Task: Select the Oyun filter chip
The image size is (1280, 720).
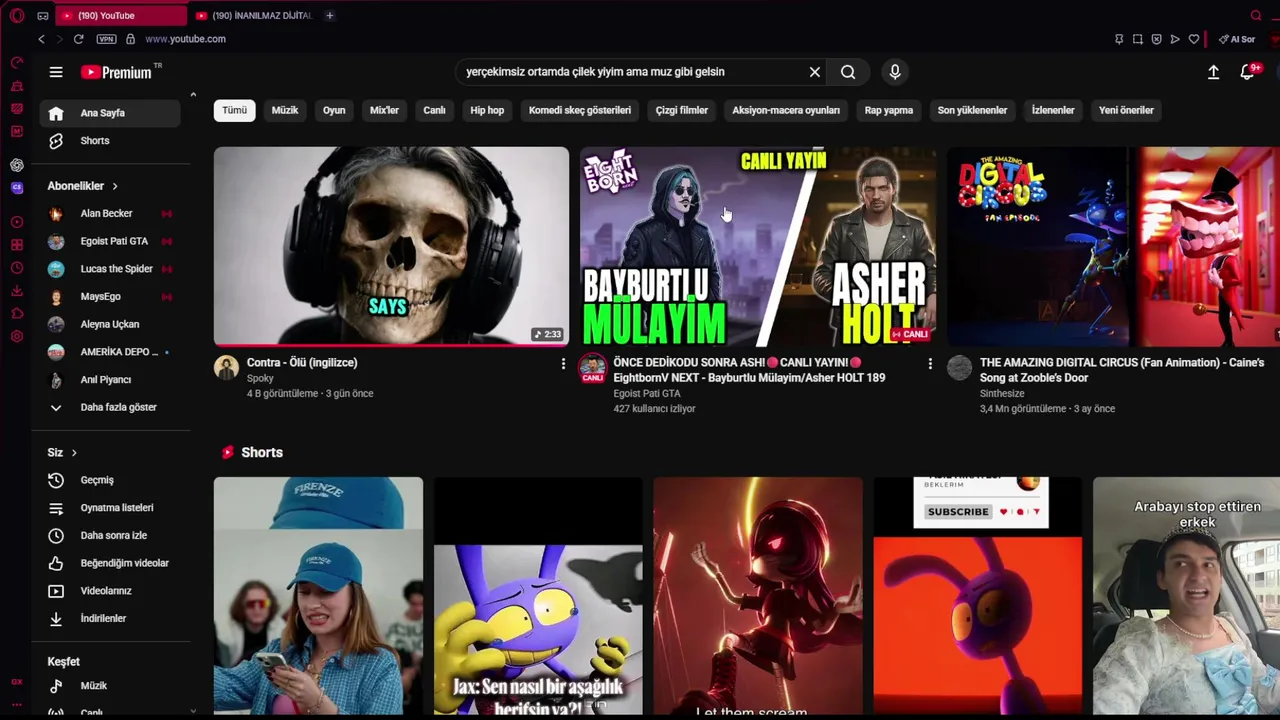Action: pos(334,110)
